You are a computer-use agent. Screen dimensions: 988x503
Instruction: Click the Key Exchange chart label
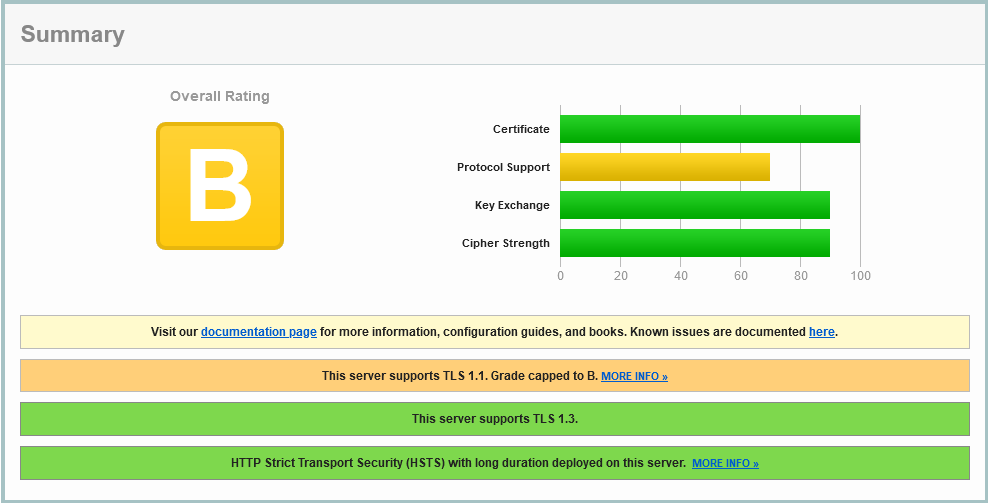(512, 205)
